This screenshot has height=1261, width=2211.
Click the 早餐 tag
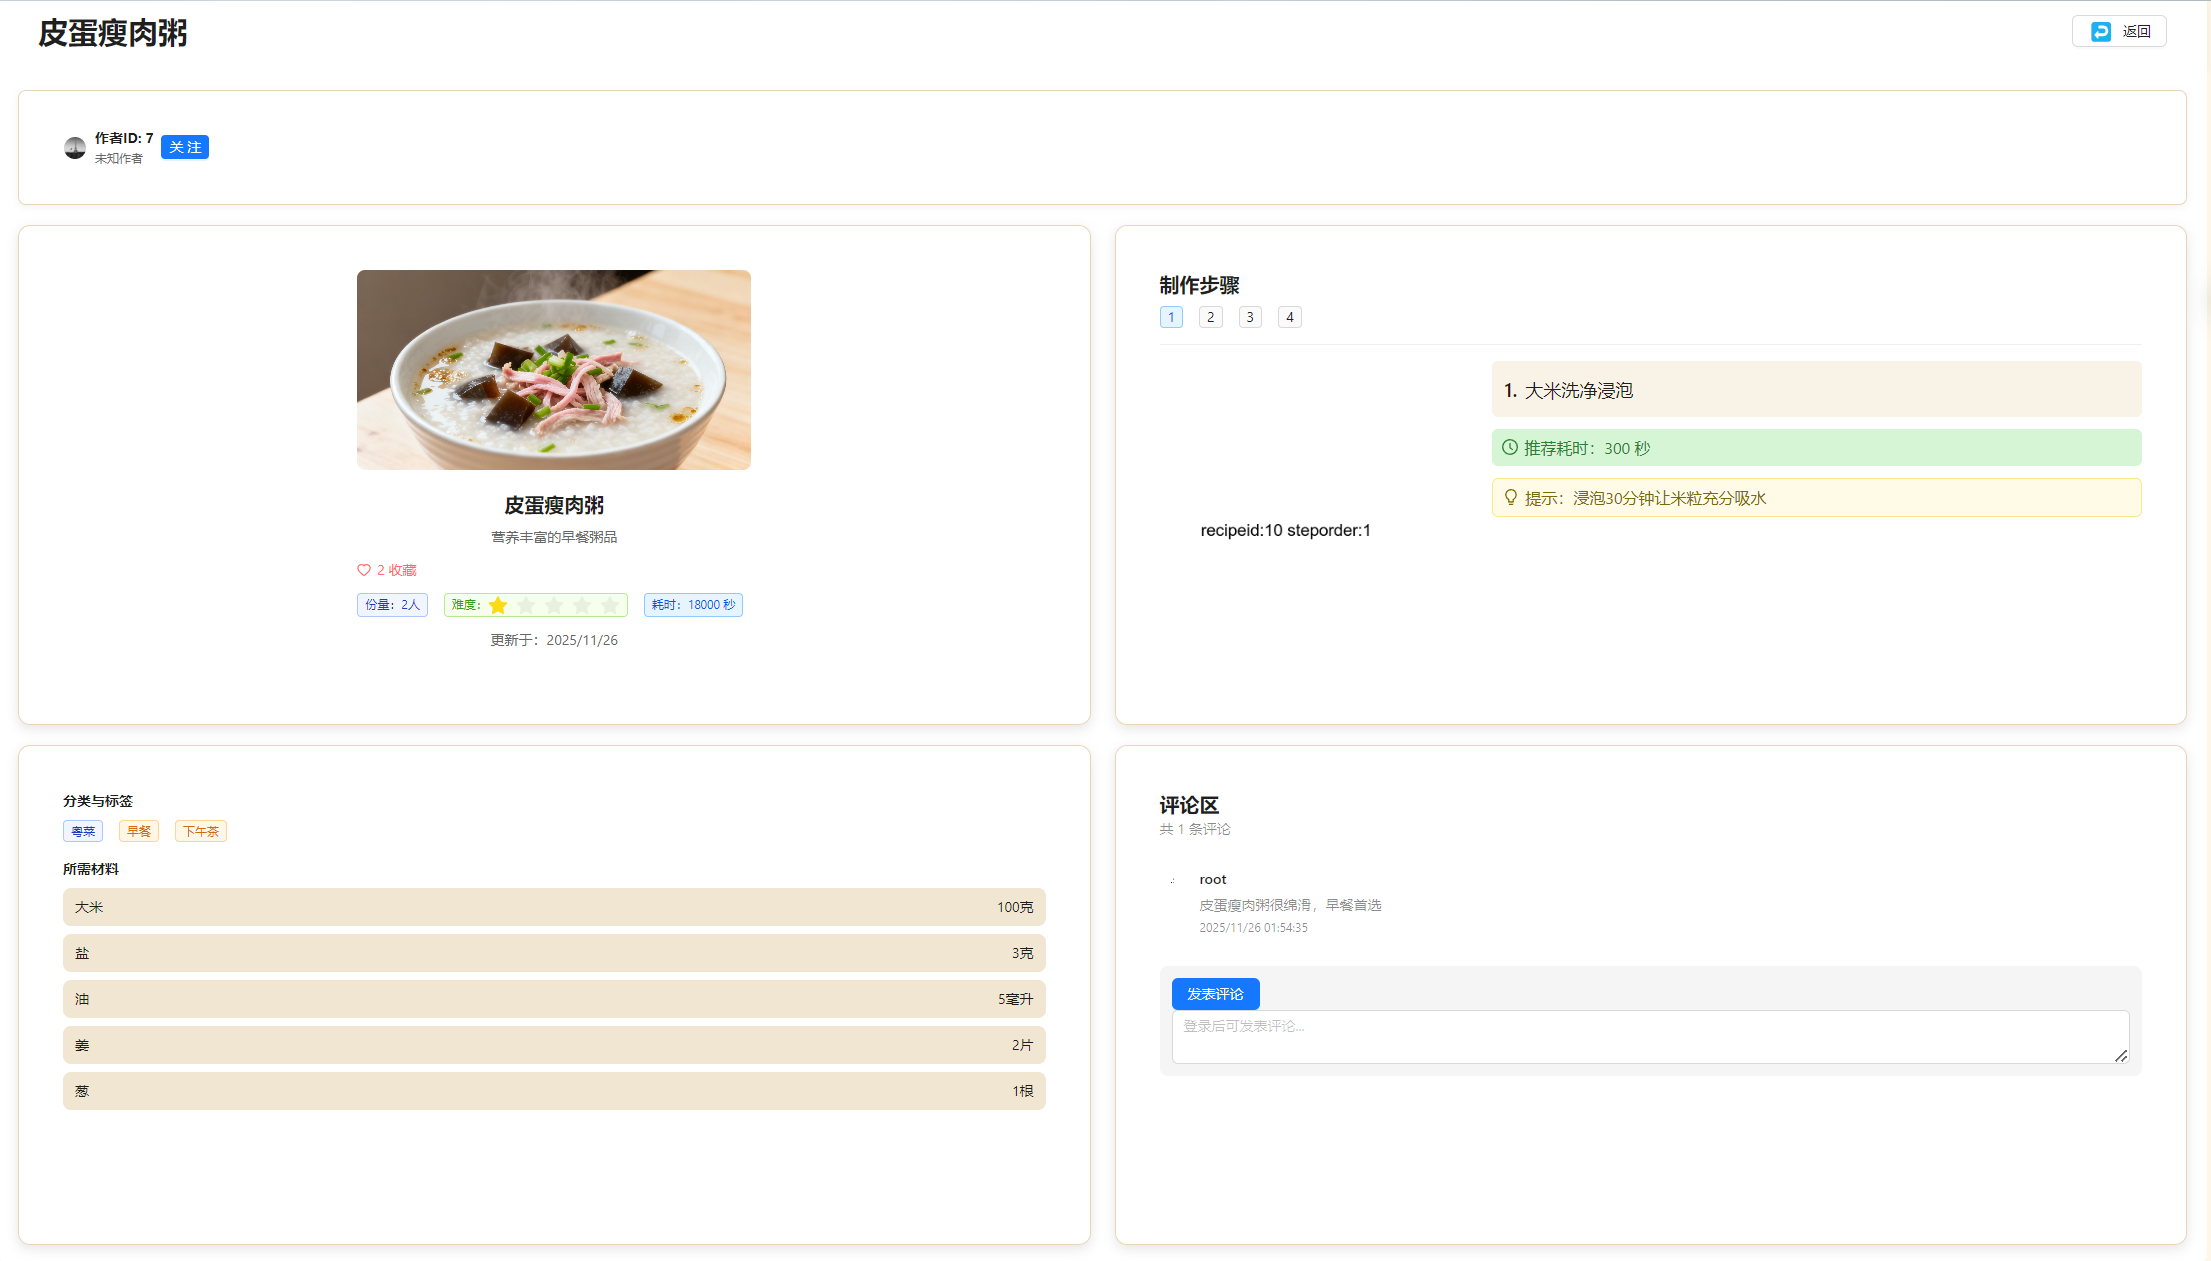139,831
